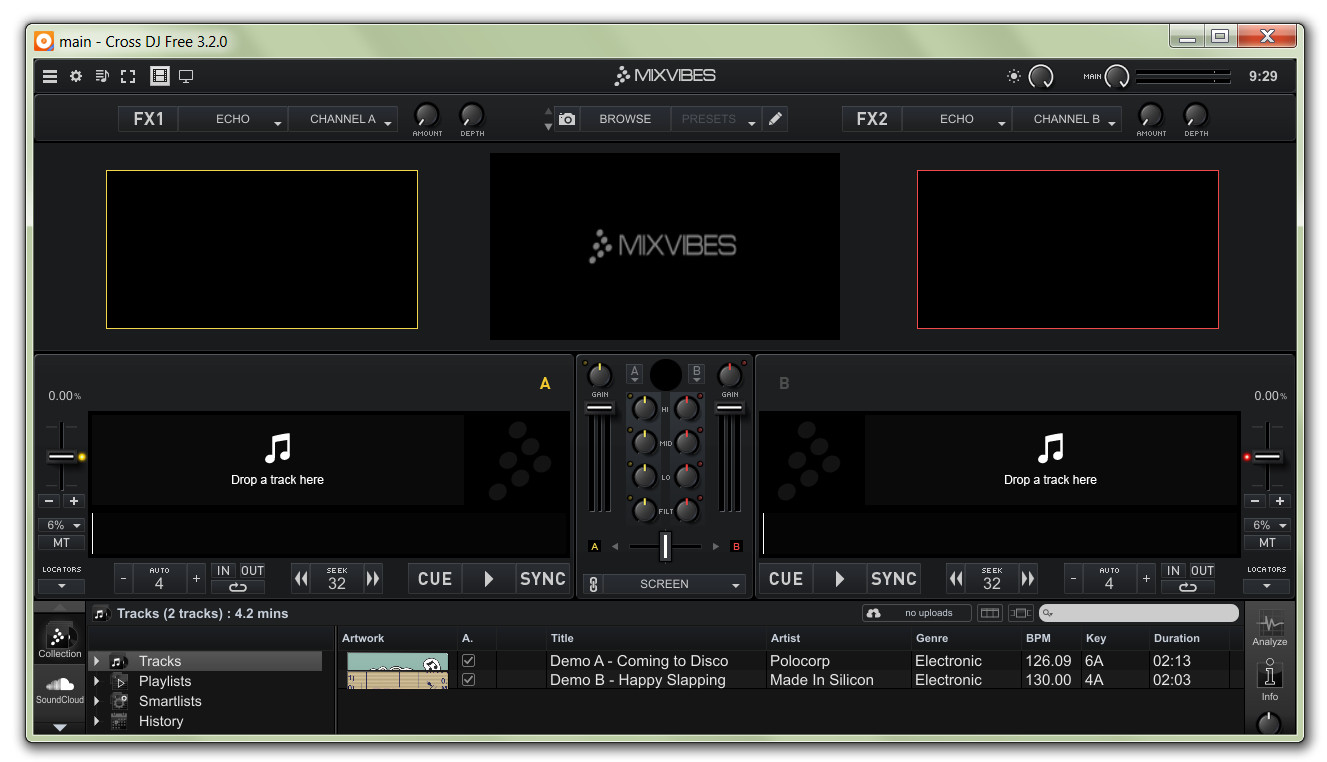Viewport: 1327px width, 762px height.
Task: Click CUE on deck A
Action: (x=435, y=579)
